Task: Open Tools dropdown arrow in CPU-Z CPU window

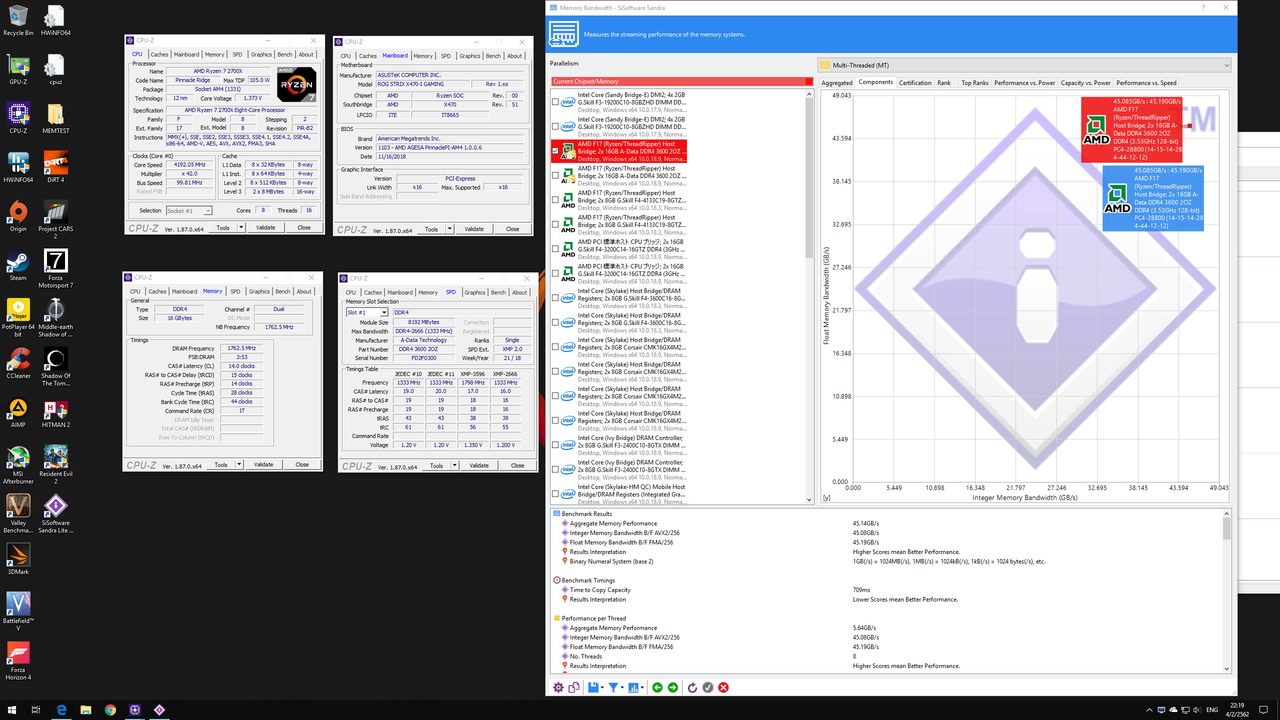Action: coord(239,227)
